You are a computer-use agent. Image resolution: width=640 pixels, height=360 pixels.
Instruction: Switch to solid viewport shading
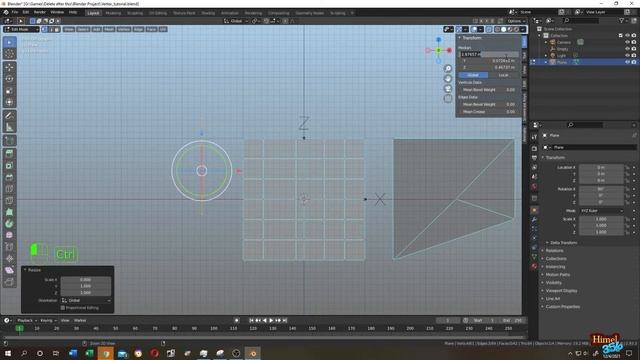point(504,29)
